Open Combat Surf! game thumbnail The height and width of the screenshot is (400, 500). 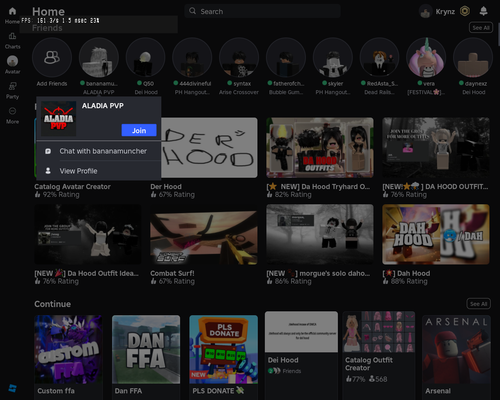pos(204,234)
